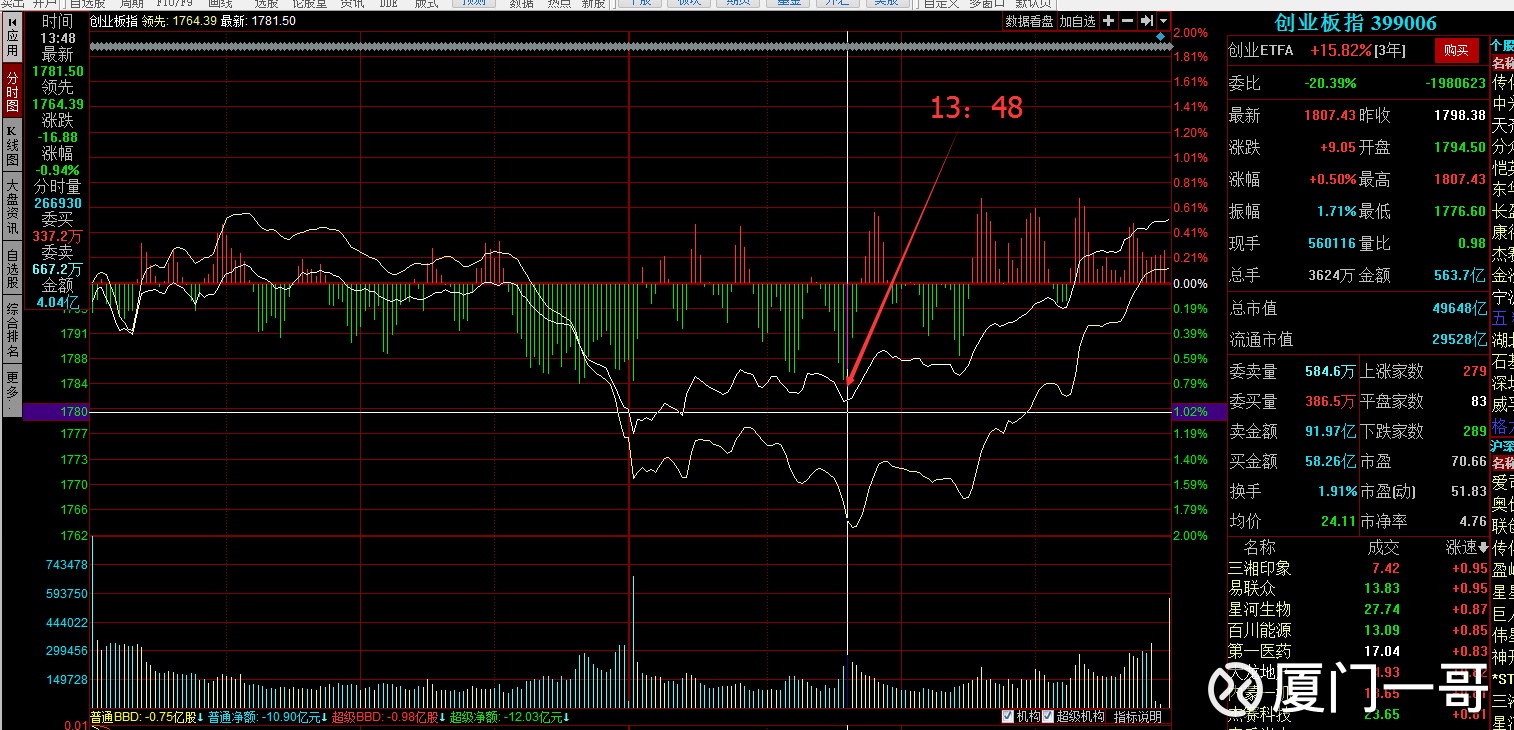This screenshot has width=1514, height=730.
Task: Open the chart options dropdown arrow
Action: point(1163,21)
